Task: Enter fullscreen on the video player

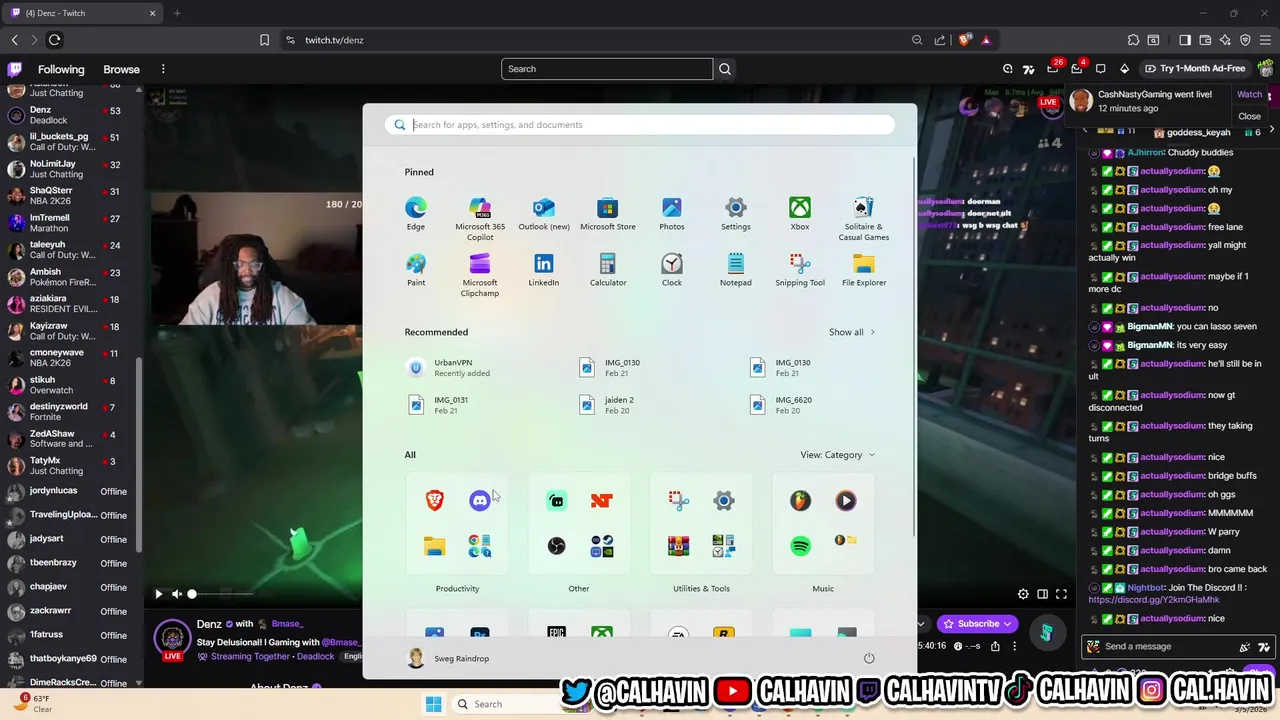Action: pyautogui.click(x=1061, y=594)
